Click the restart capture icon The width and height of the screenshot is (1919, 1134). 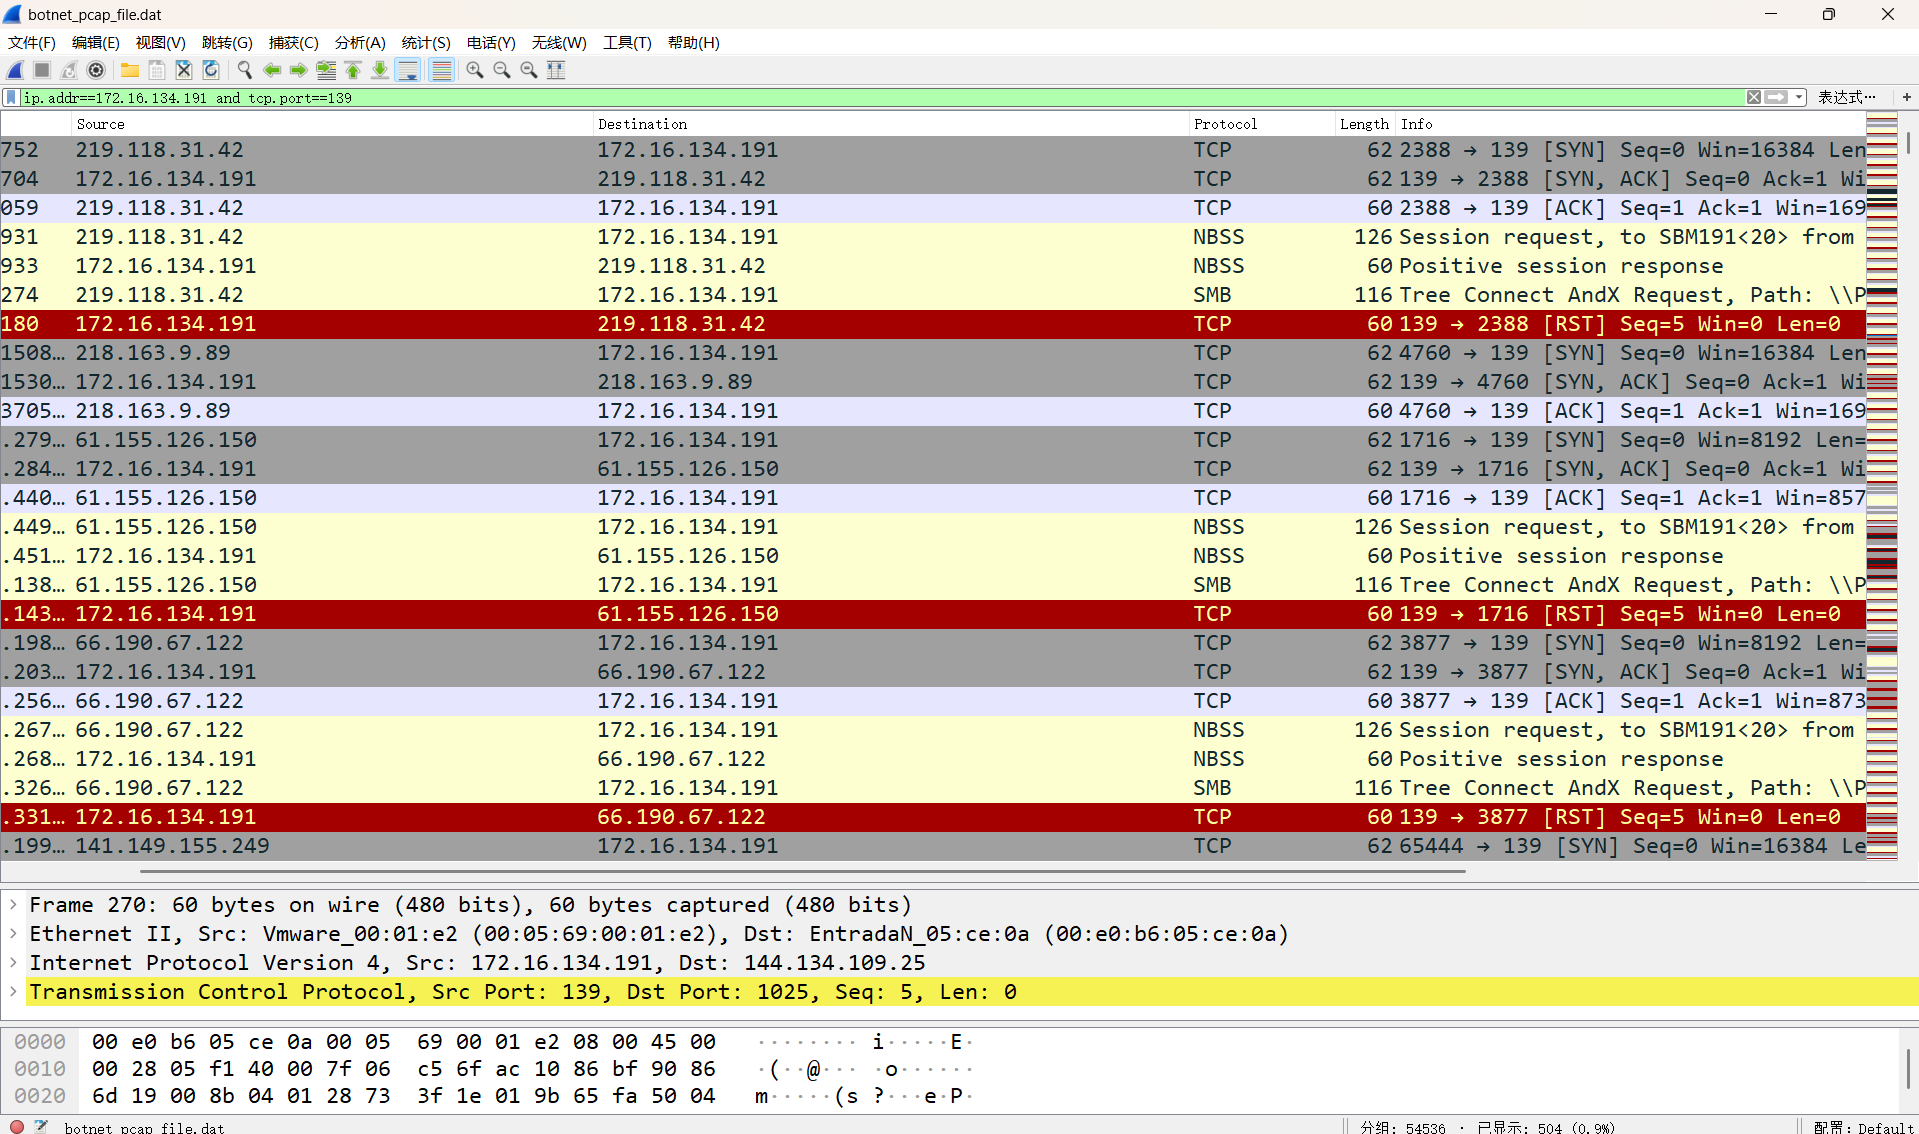pyautogui.click(x=69, y=70)
